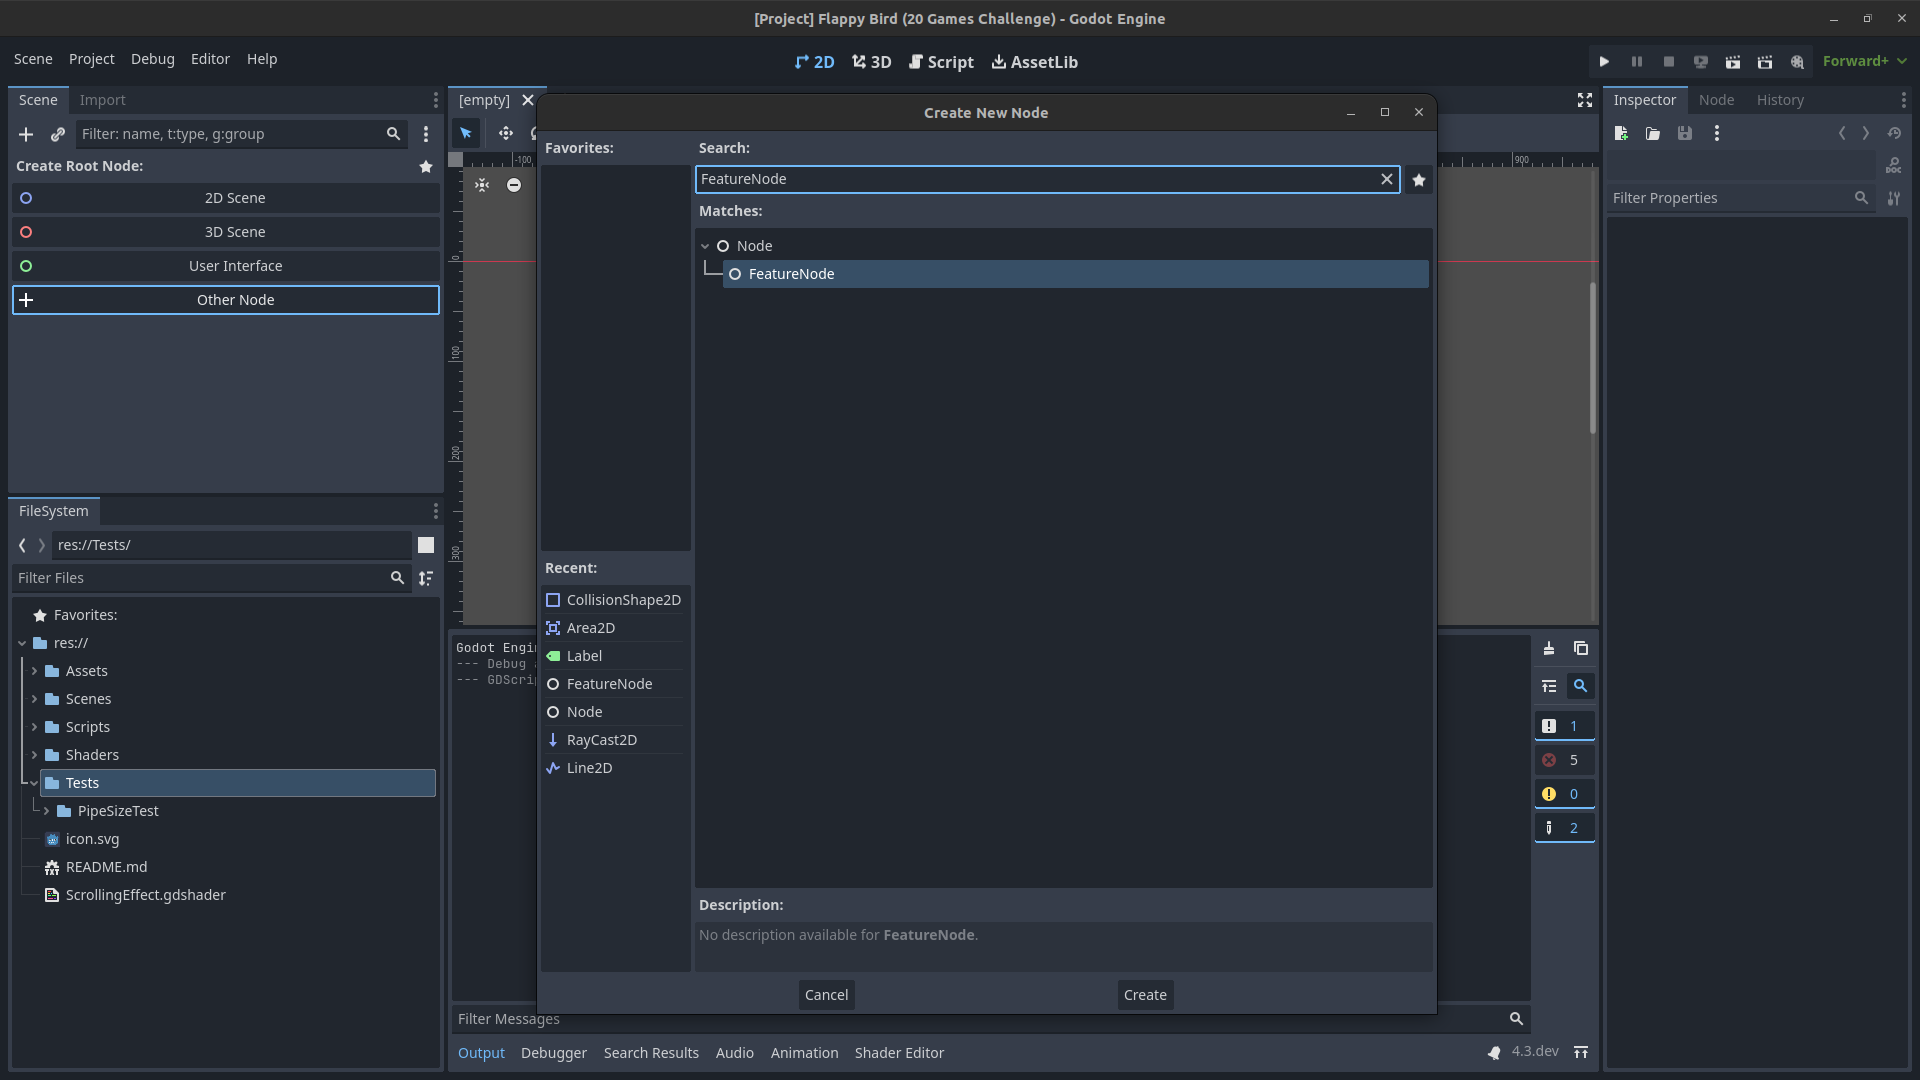Expand the Scenes folder

coord(34,699)
